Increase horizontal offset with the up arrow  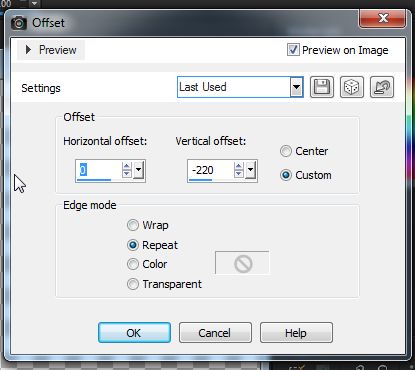[127, 166]
